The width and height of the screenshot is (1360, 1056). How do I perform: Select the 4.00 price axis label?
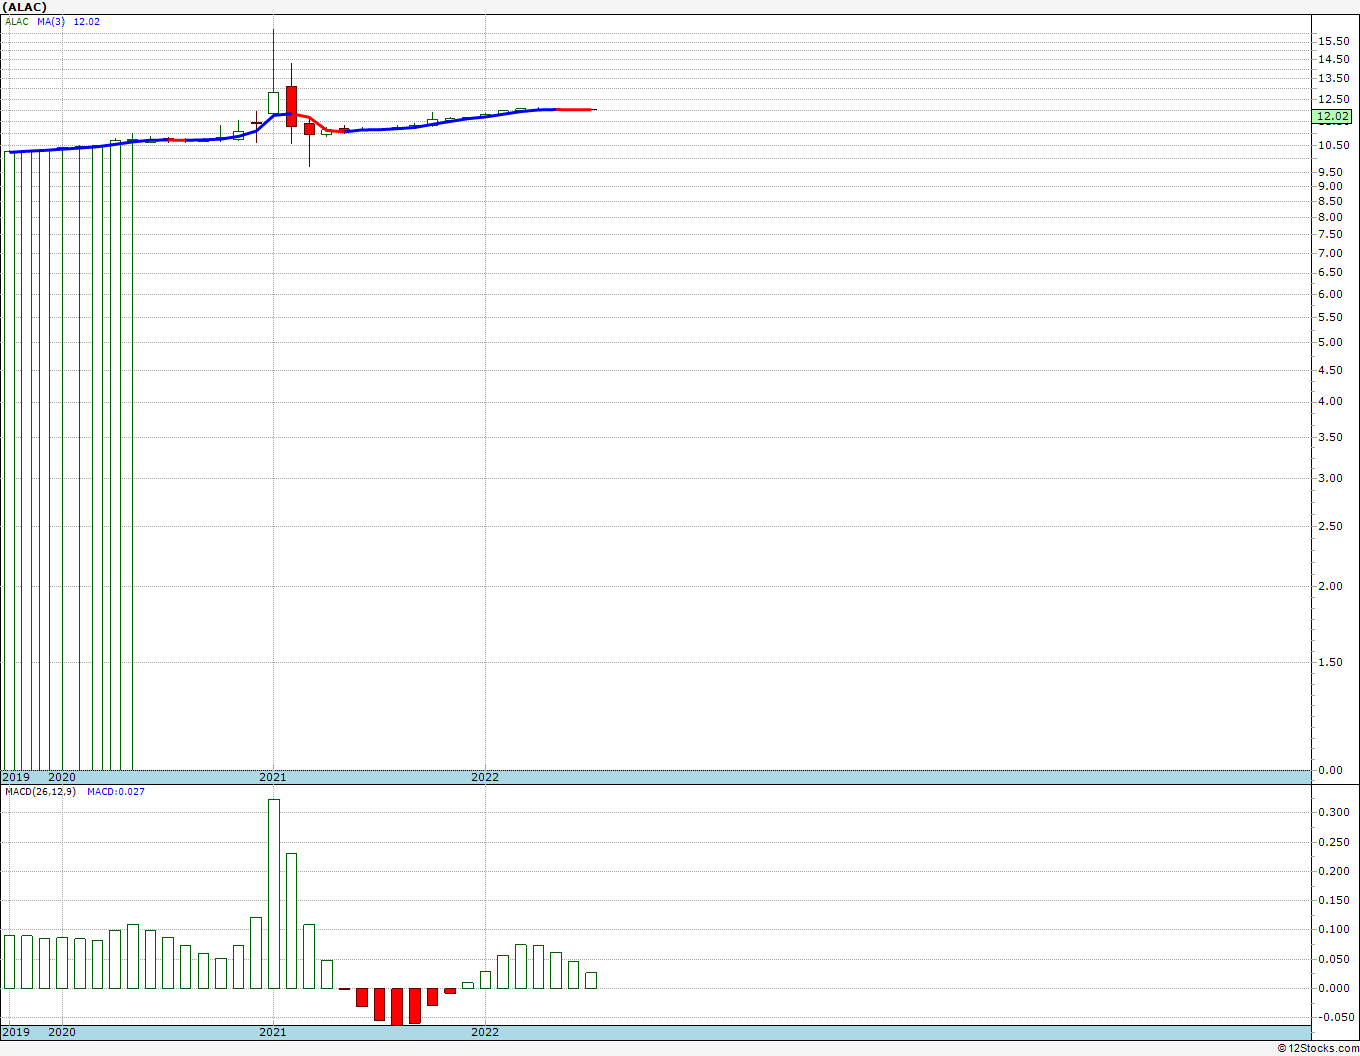coord(1330,401)
